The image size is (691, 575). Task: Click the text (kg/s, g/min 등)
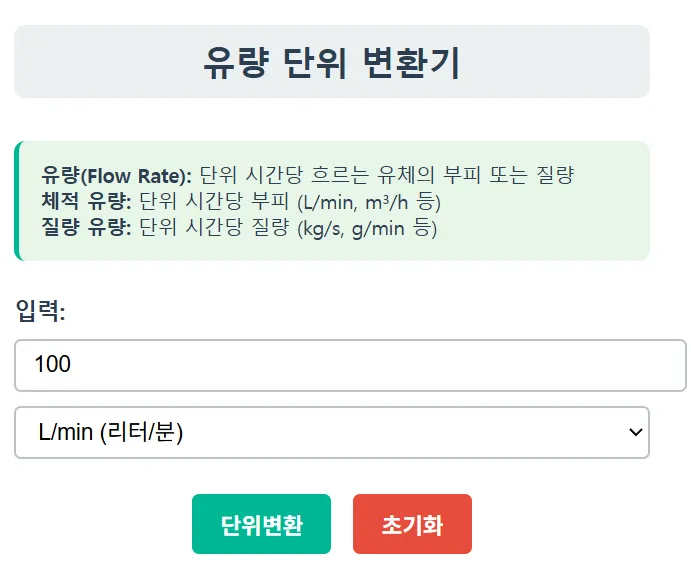pos(368,228)
